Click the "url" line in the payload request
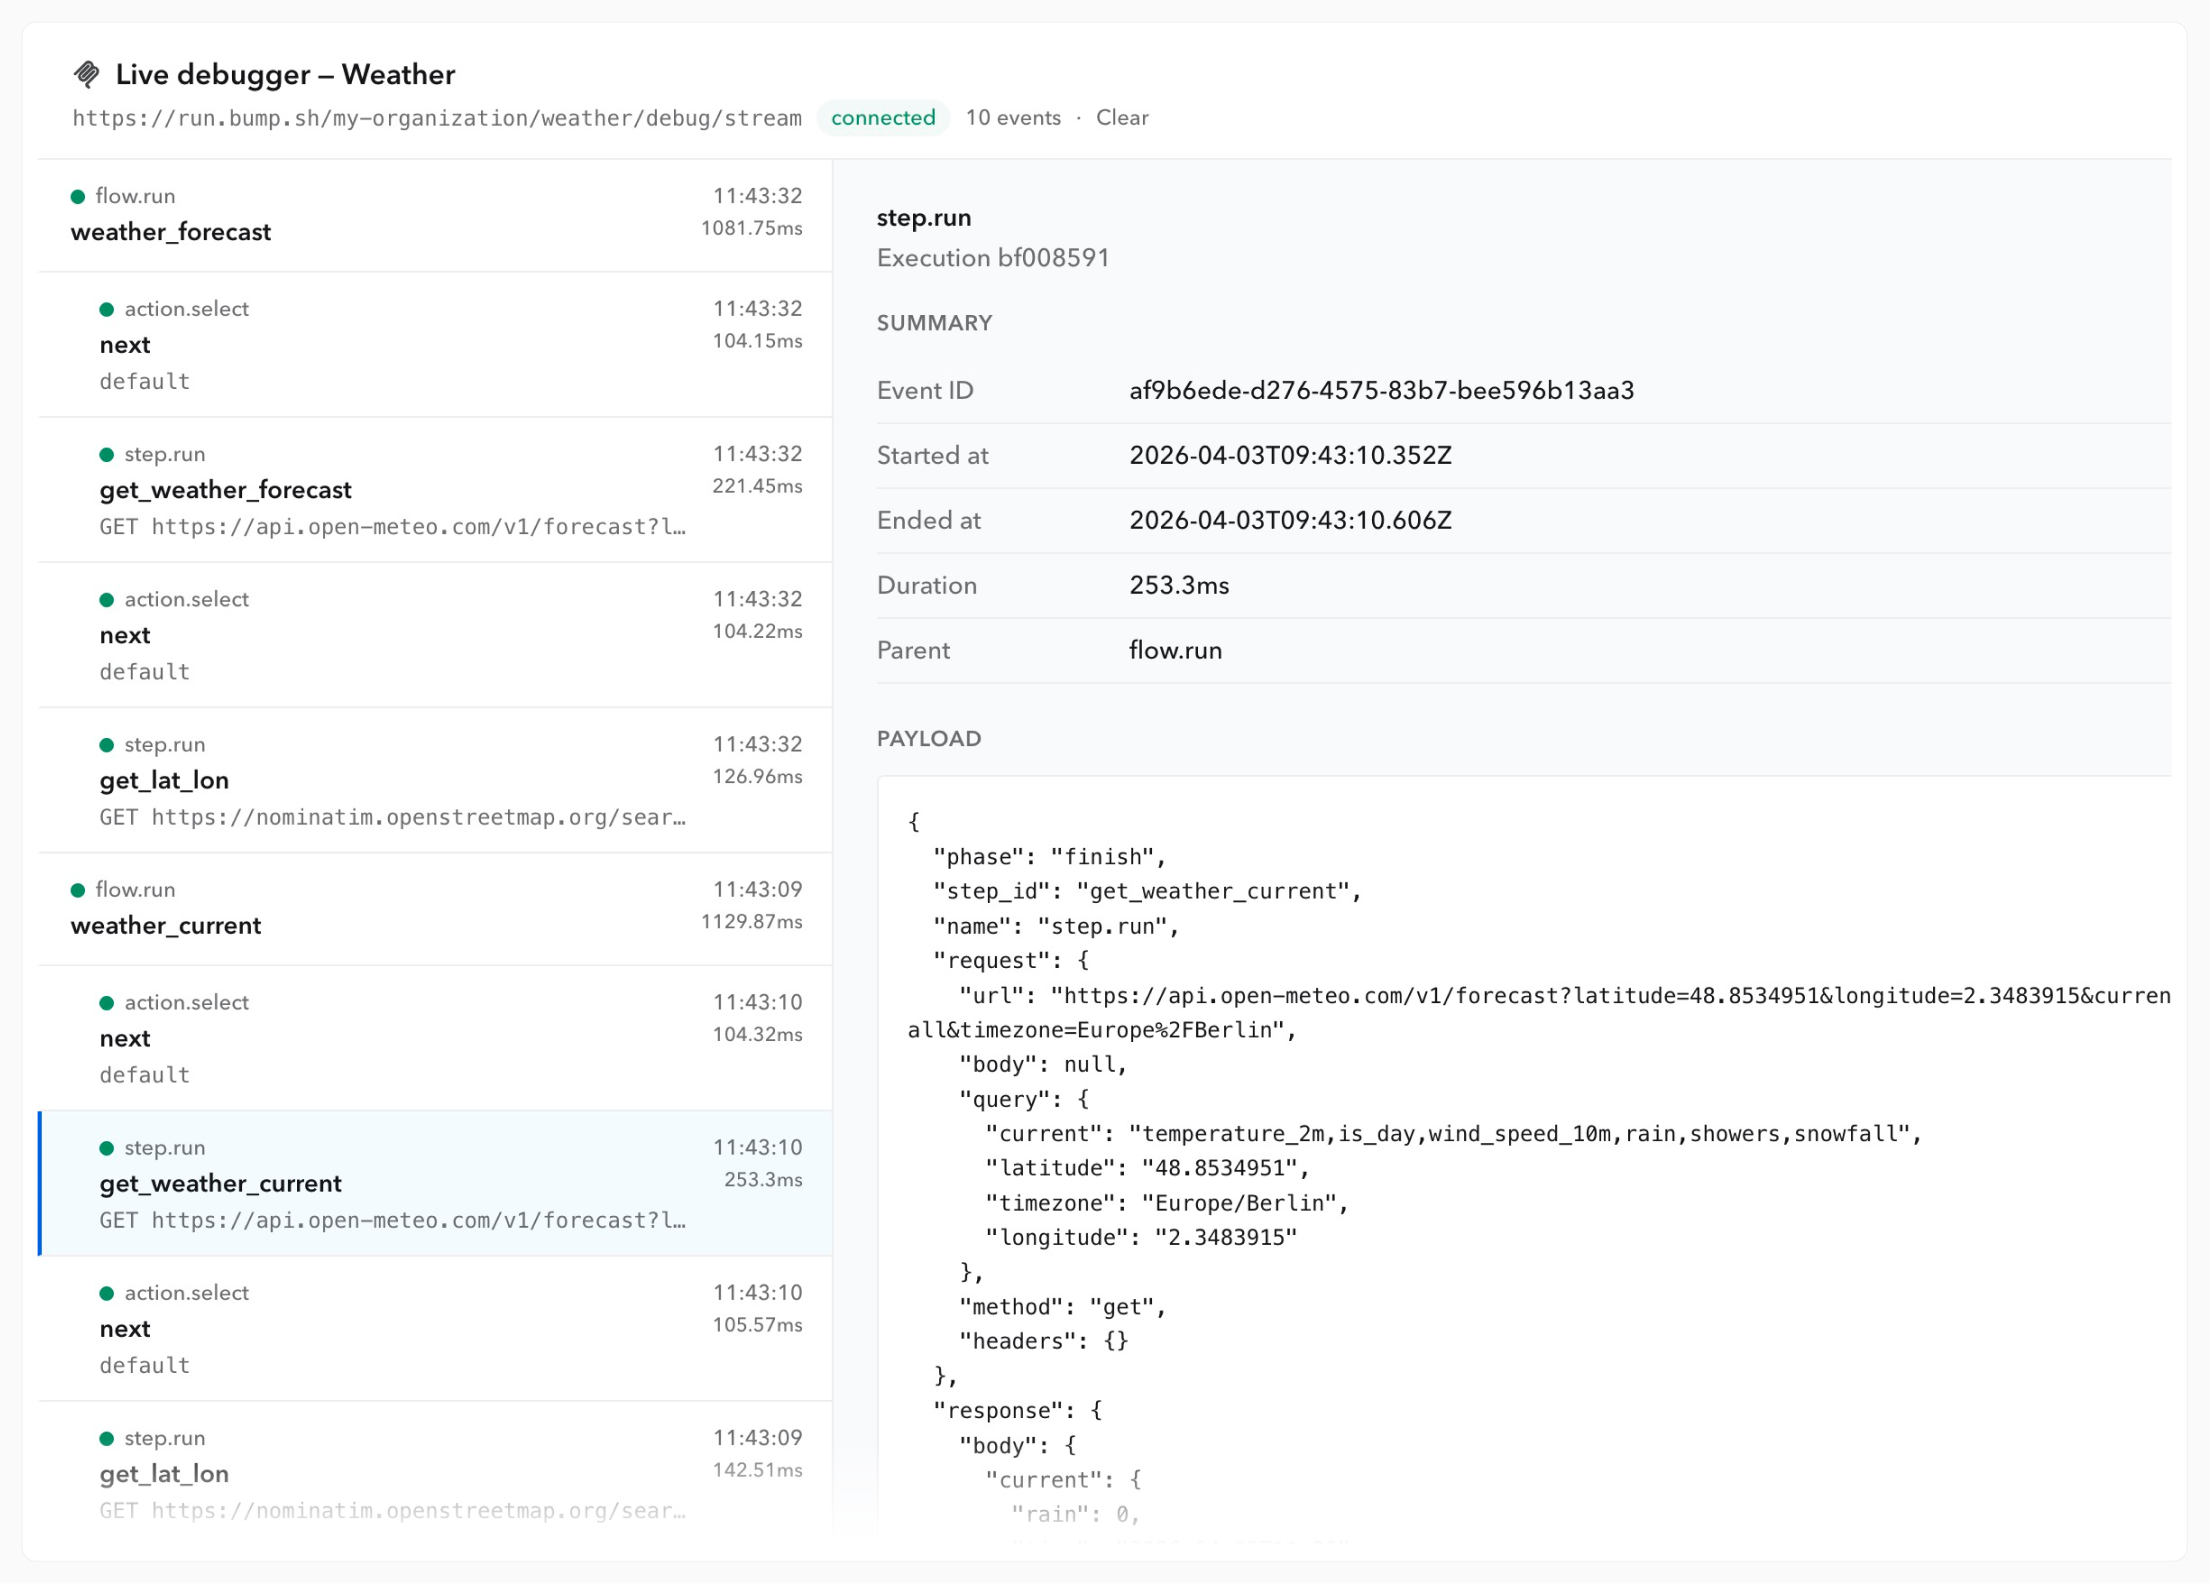This screenshot has height=1584, width=2210. [1565, 996]
